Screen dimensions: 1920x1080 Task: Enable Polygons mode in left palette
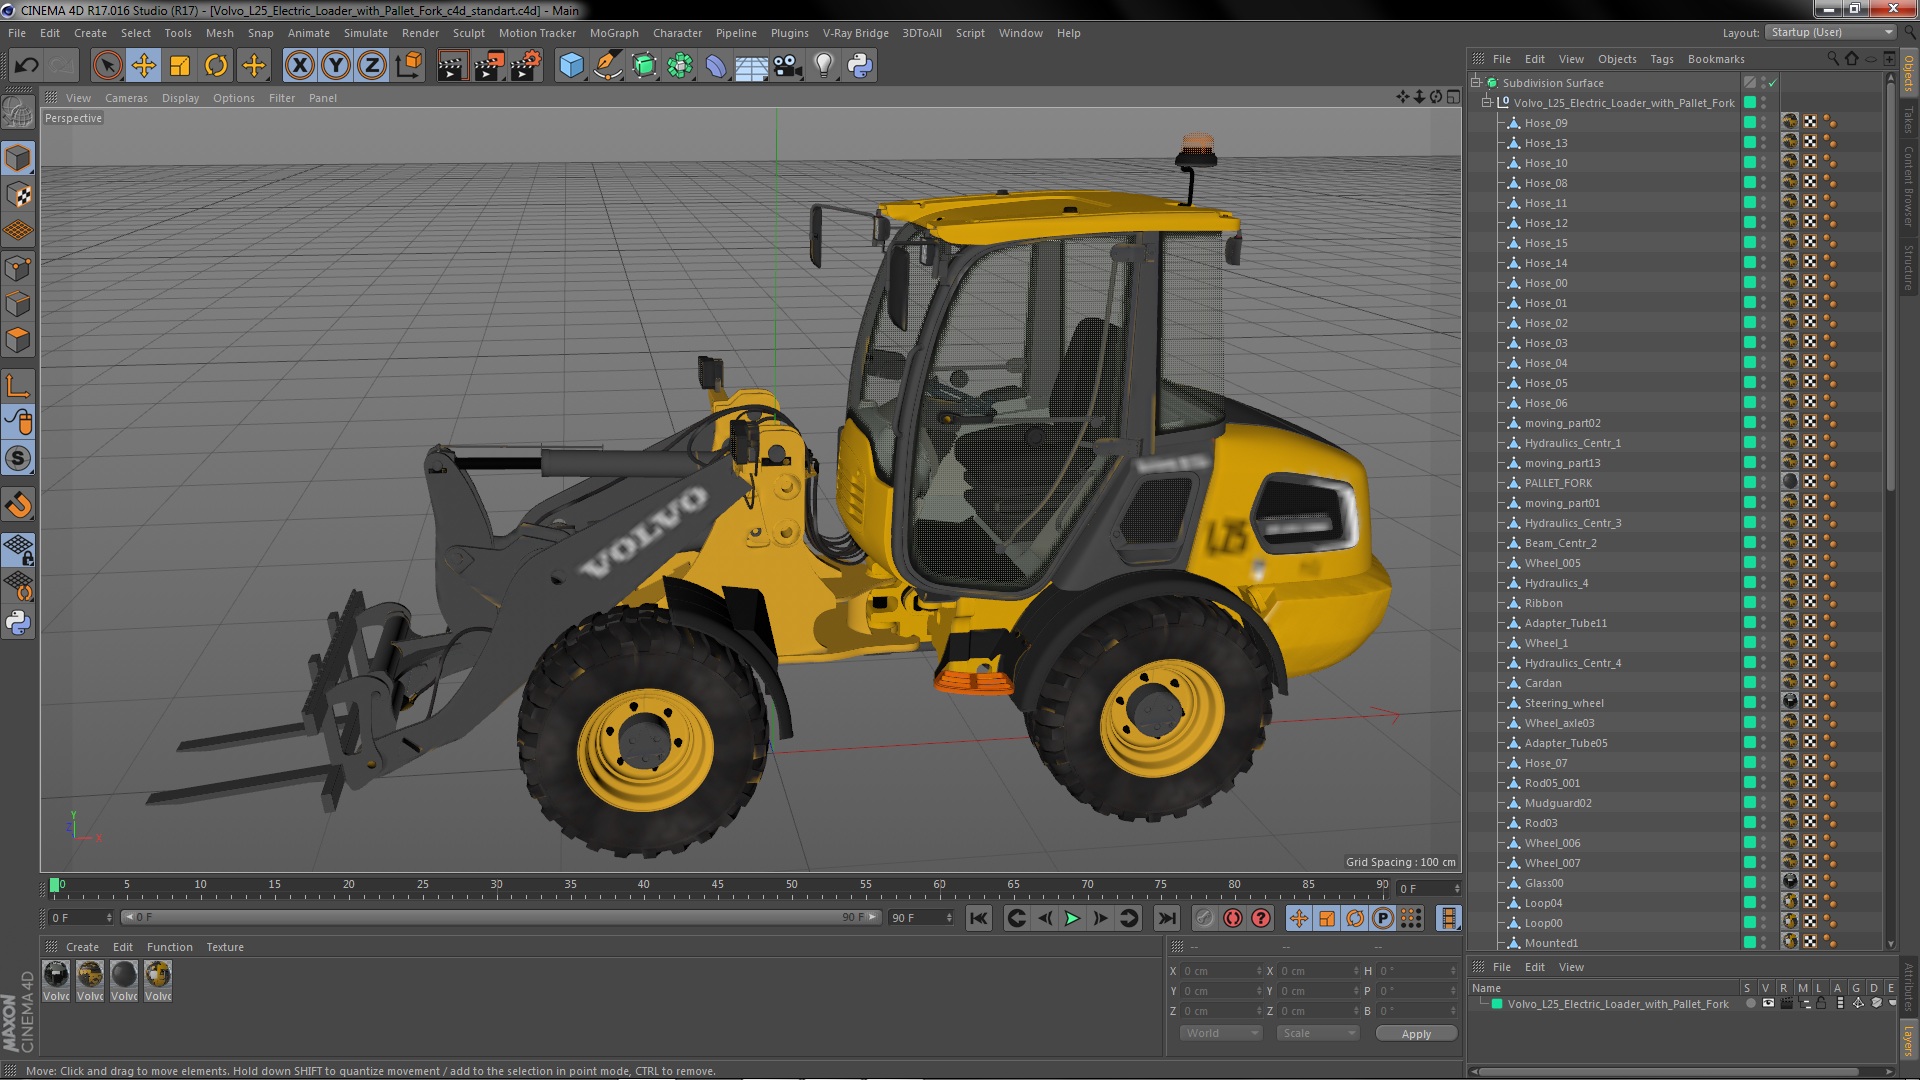pos(18,340)
